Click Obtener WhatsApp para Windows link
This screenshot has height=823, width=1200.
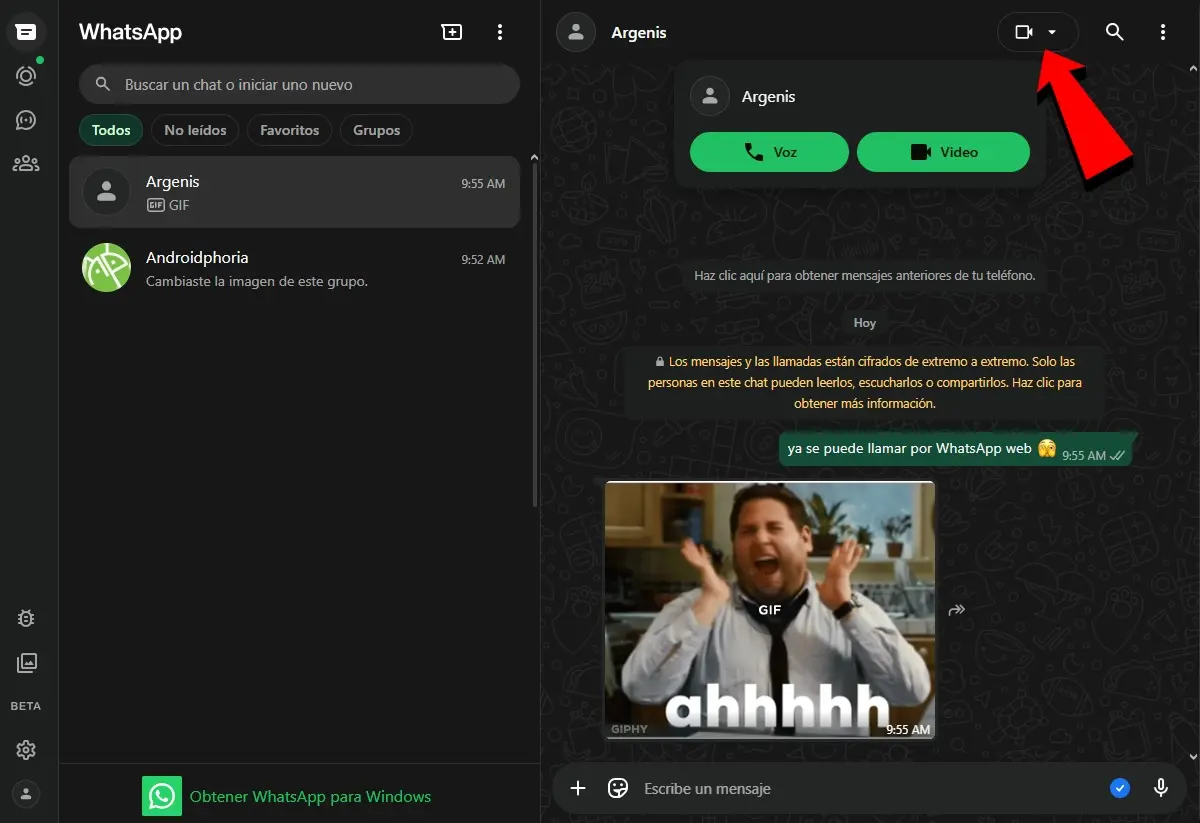point(310,797)
